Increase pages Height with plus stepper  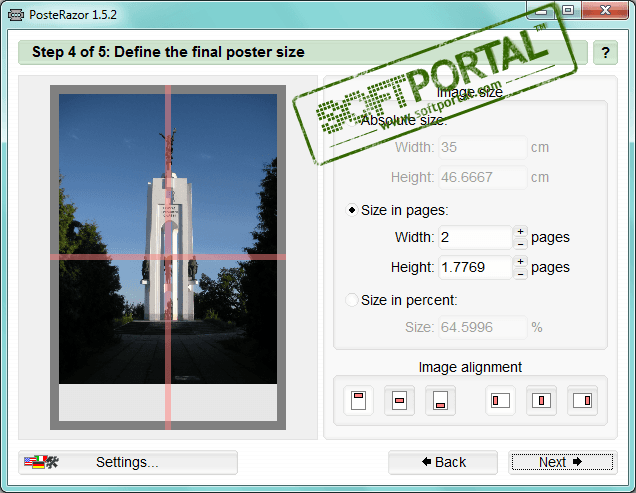(520, 262)
